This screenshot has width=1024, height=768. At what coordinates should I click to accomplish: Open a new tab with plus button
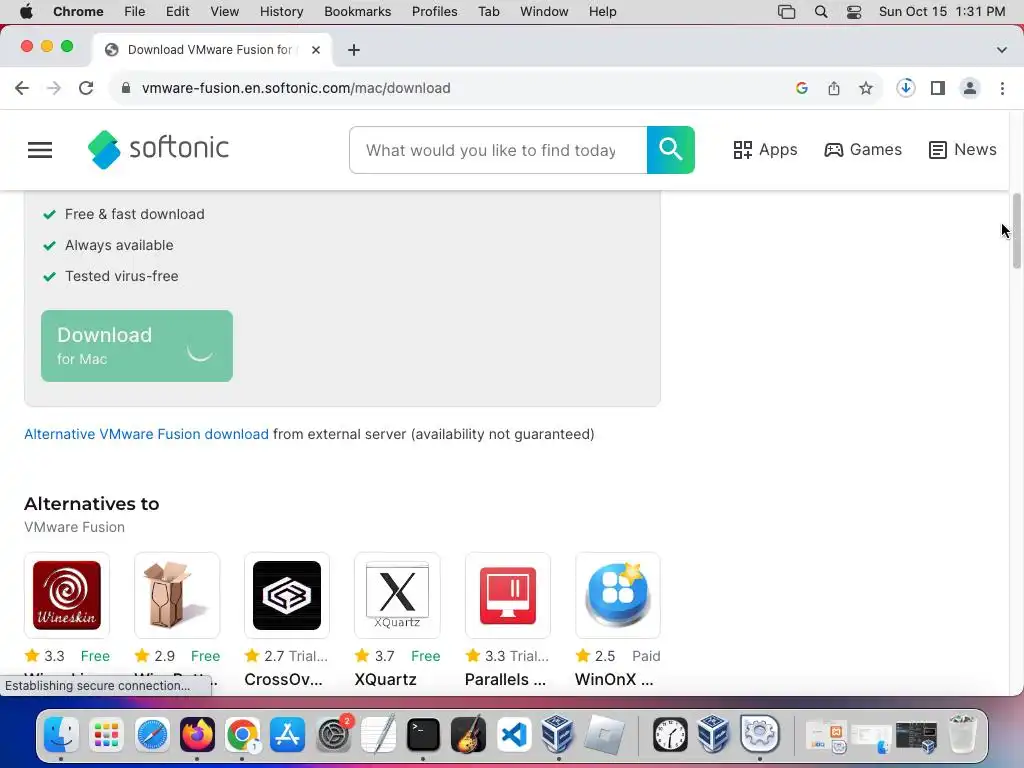(x=354, y=50)
